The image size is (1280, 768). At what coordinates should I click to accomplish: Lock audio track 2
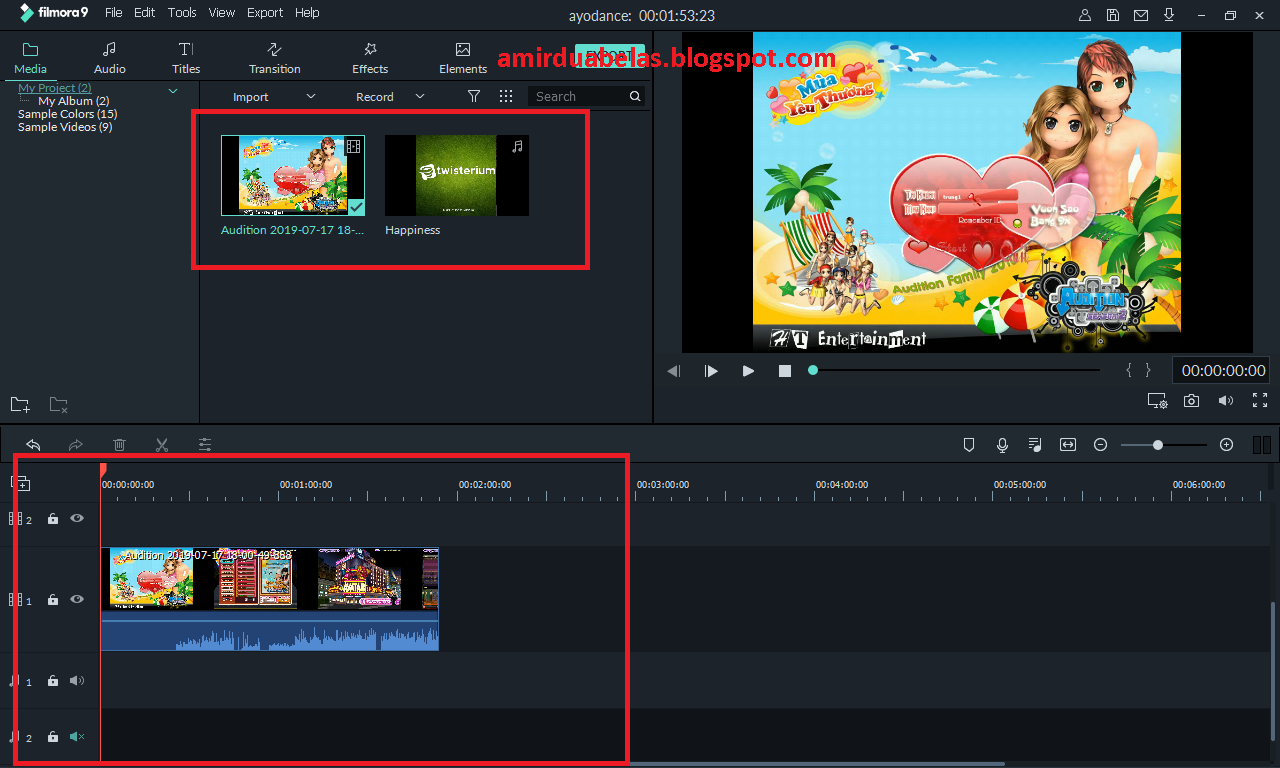point(53,737)
